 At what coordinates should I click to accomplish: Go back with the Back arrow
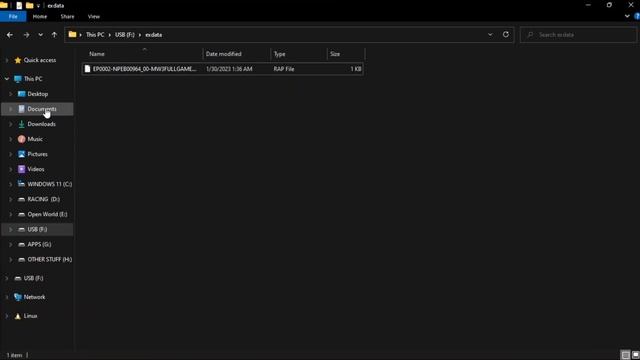pos(9,35)
